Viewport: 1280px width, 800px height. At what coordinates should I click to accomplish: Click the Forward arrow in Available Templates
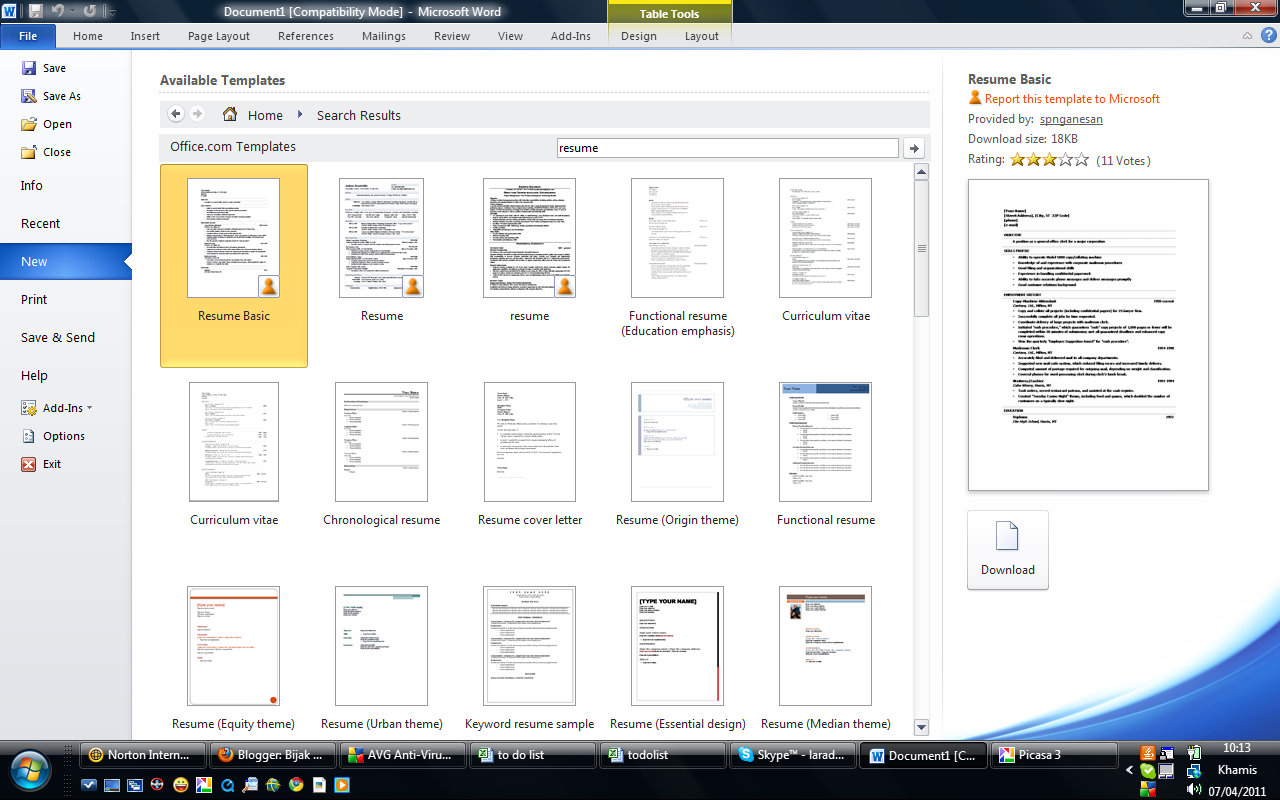[197, 114]
